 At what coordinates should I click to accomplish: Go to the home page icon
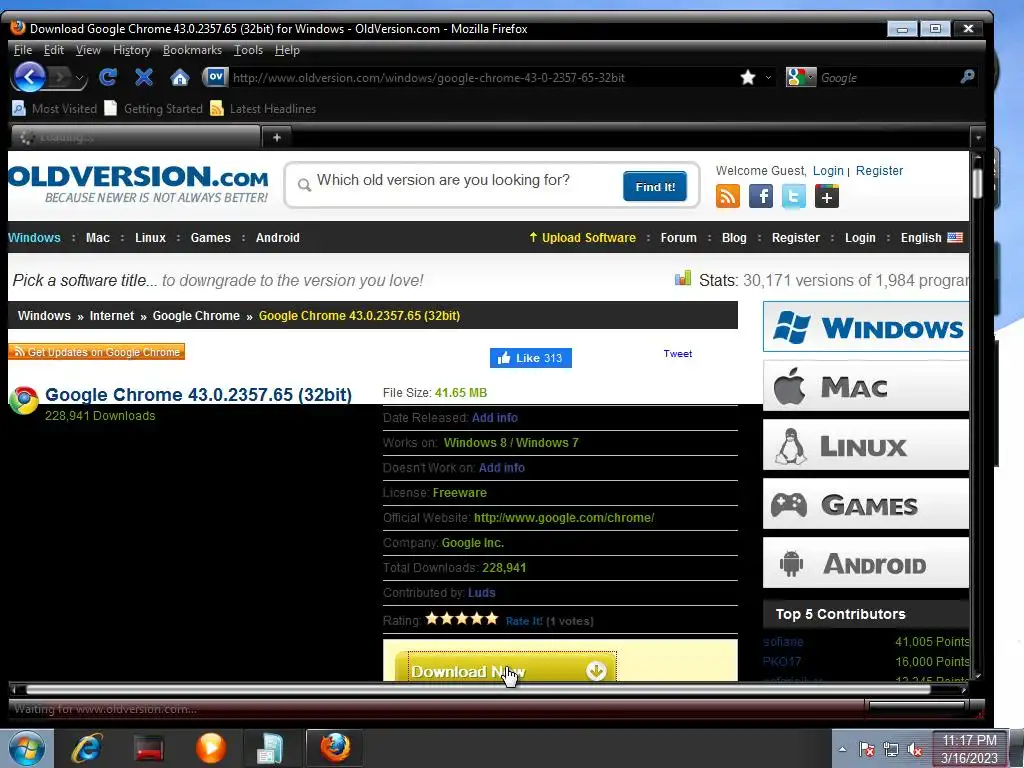(180, 78)
